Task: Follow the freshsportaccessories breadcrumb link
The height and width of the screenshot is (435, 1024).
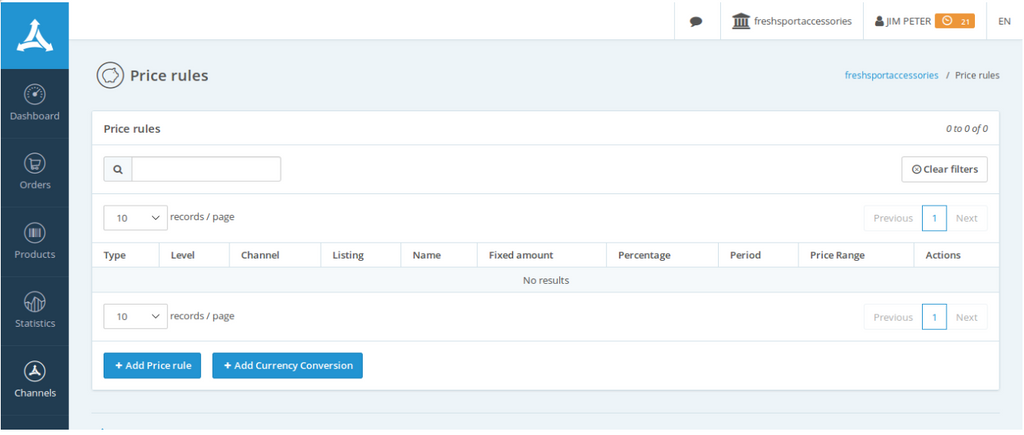Action: (x=891, y=75)
